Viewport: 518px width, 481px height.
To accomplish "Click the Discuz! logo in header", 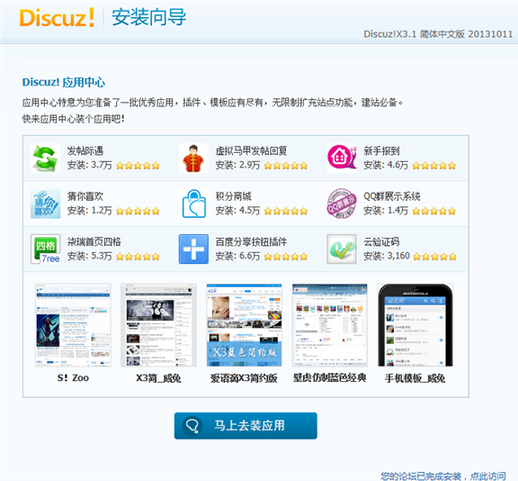I will coord(57,18).
